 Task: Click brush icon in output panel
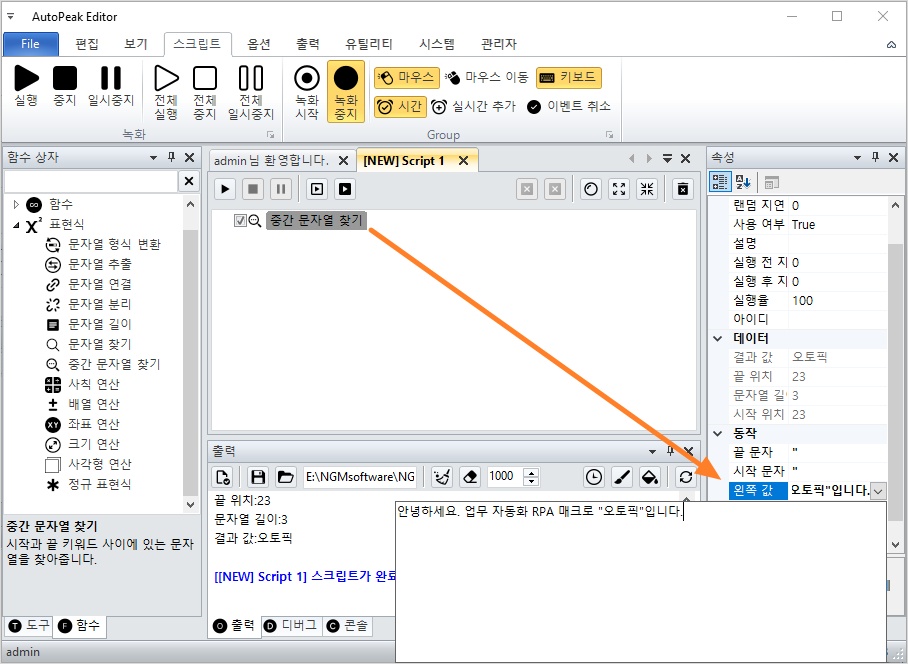621,477
